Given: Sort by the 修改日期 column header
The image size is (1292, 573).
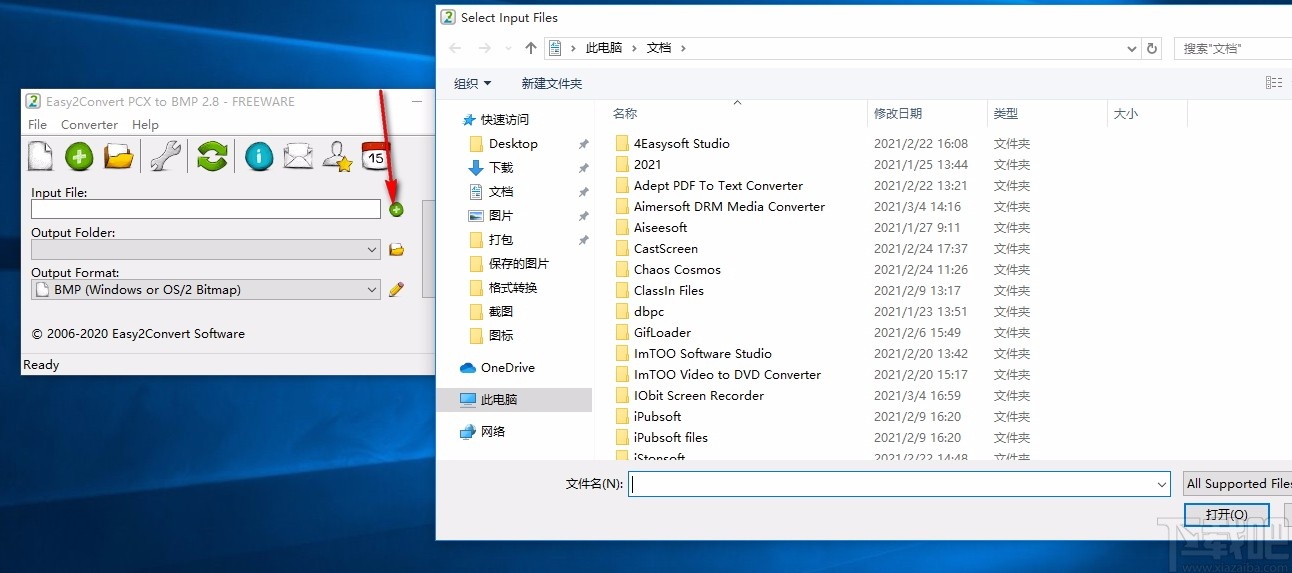Looking at the screenshot, I should click(x=898, y=114).
